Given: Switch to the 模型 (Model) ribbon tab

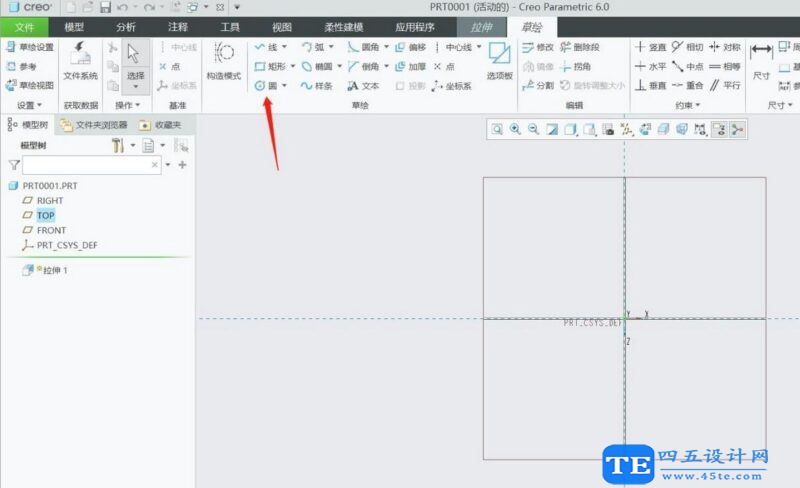Looking at the screenshot, I should tap(74, 27).
